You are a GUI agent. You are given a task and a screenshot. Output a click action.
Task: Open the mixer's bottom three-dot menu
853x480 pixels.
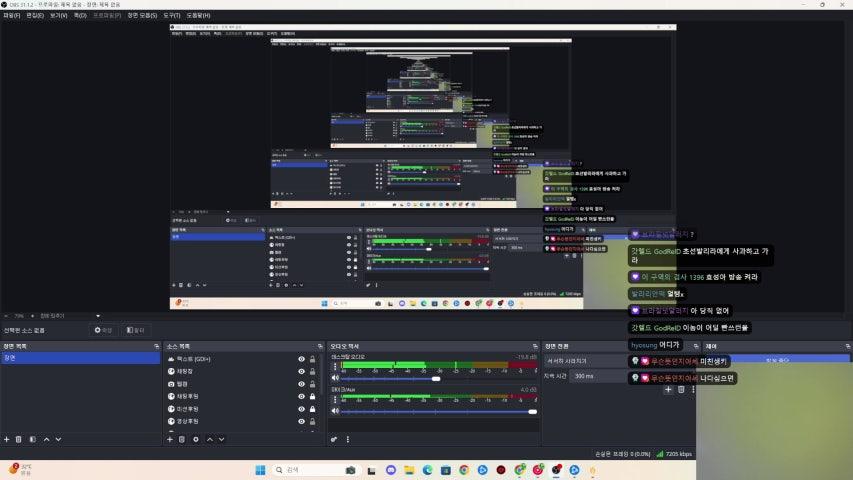pos(348,439)
